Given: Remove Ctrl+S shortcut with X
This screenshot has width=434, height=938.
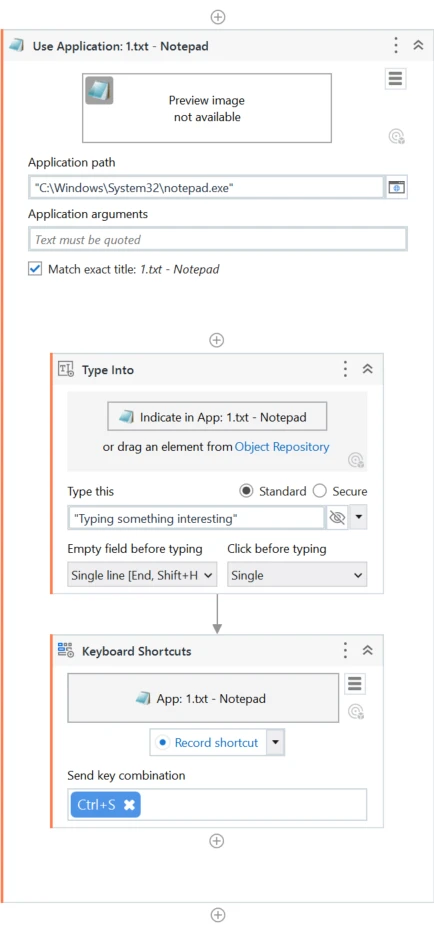Looking at the screenshot, I should click(129, 805).
